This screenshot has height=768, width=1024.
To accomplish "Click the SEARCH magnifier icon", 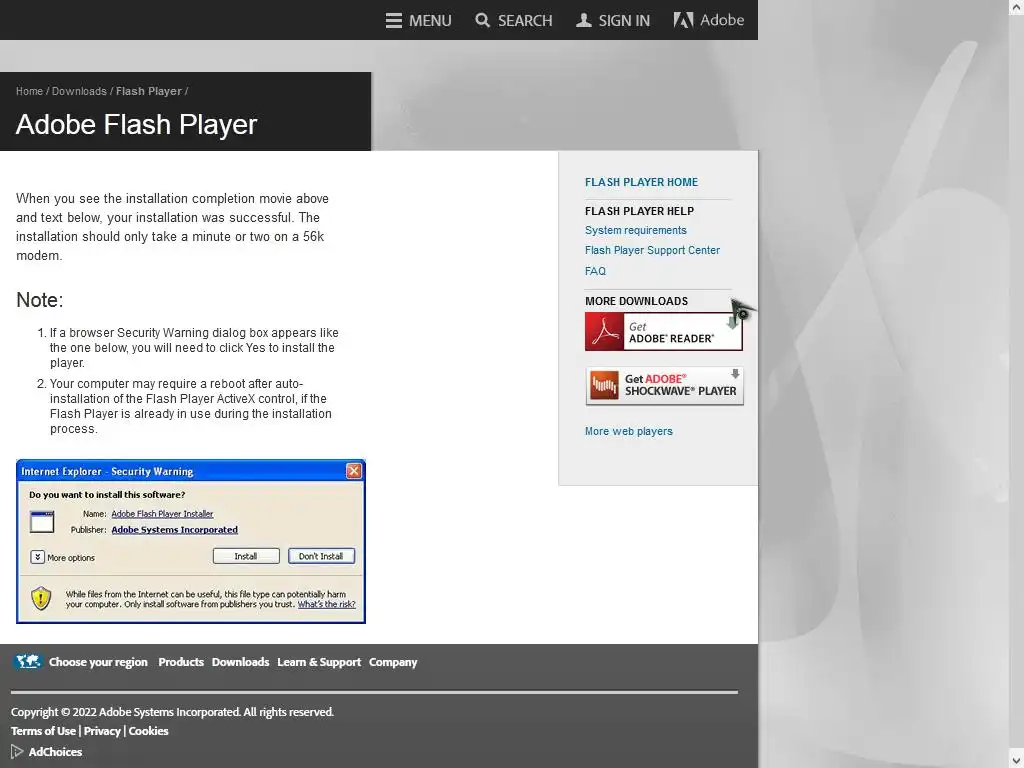I will [x=483, y=20].
